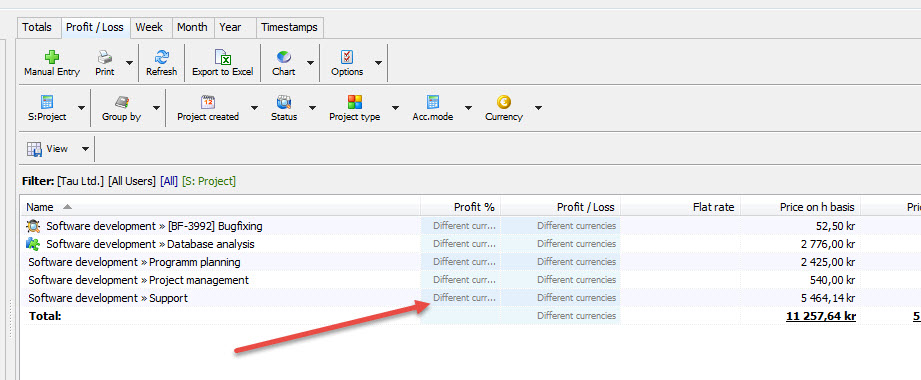The height and width of the screenshot is (380, 921).
Task: Click the Status filter icon
Action: coord(284,102)
